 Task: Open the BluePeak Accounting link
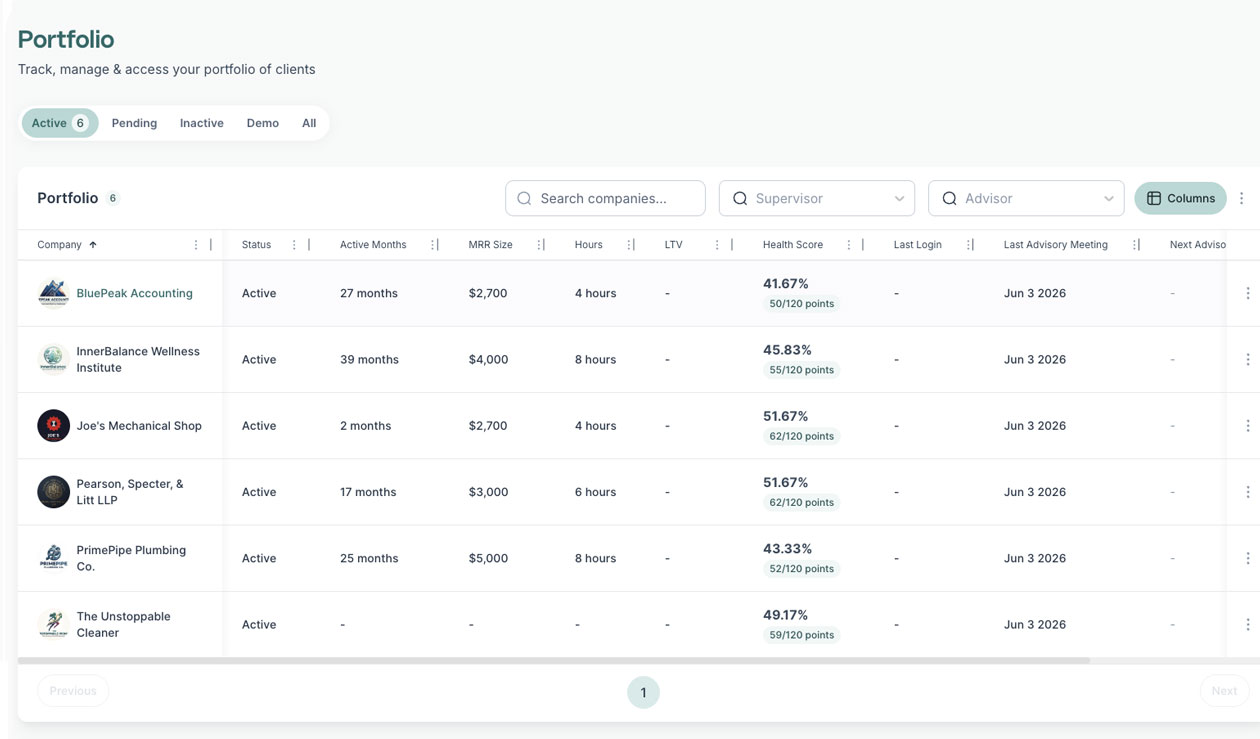[134, 293]
